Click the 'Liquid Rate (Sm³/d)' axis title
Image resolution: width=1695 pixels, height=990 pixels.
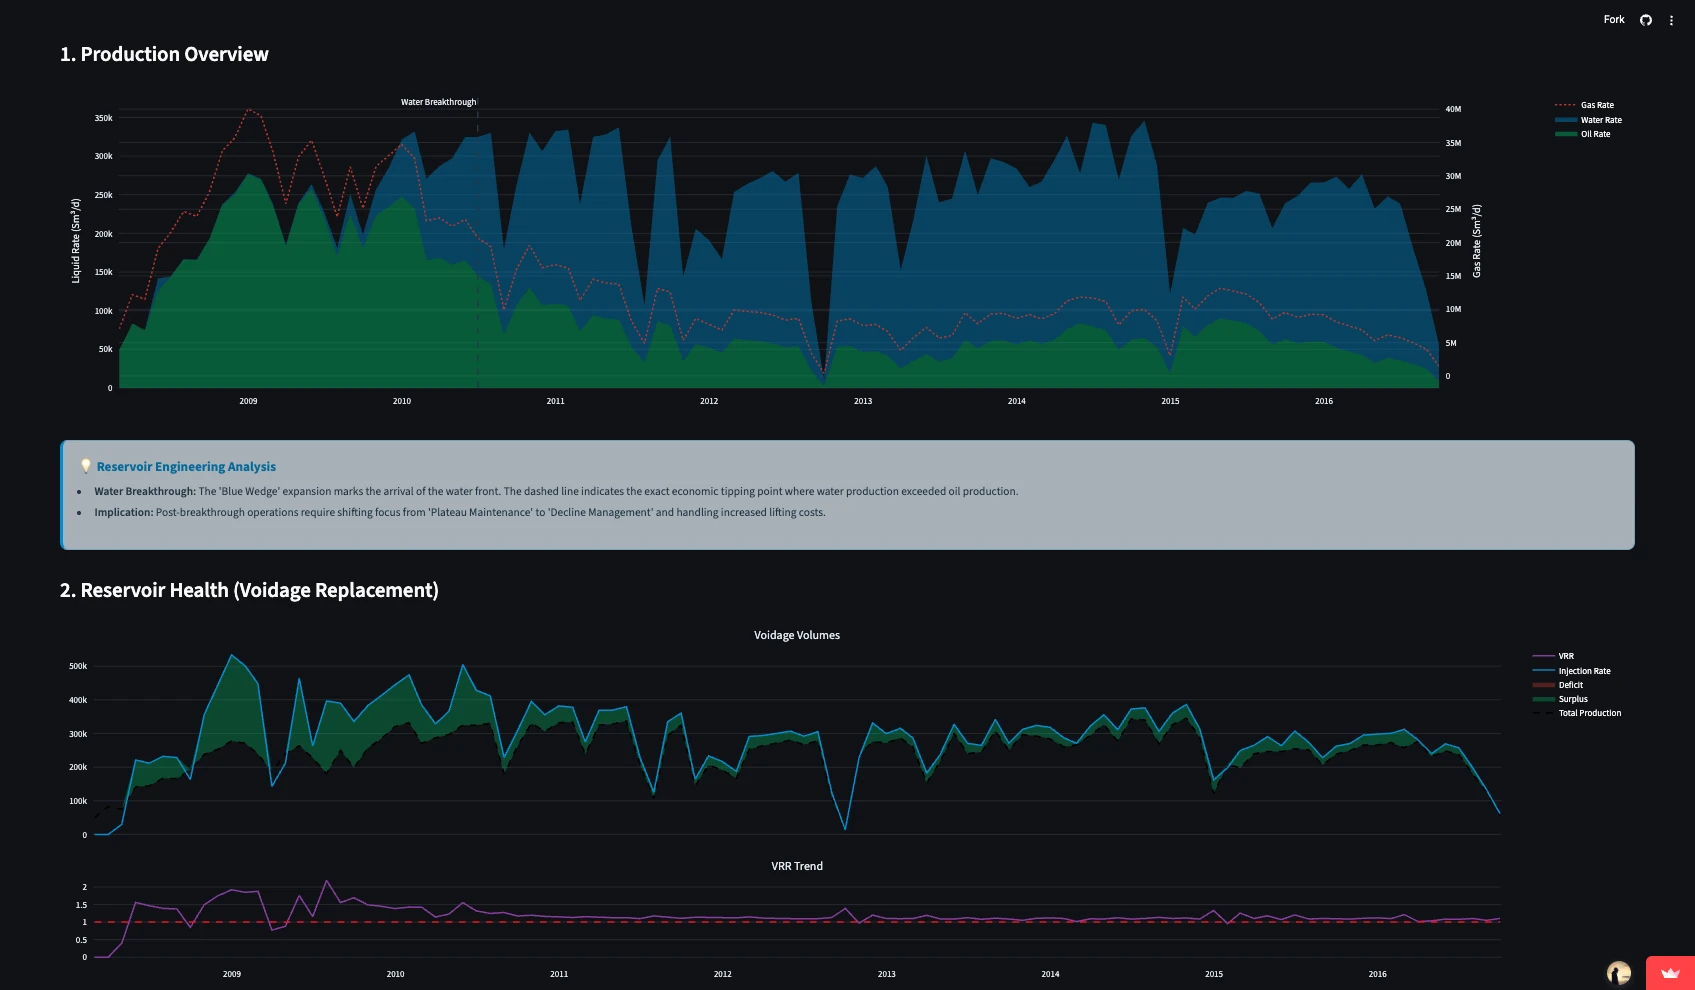click(x=76, y=241)
